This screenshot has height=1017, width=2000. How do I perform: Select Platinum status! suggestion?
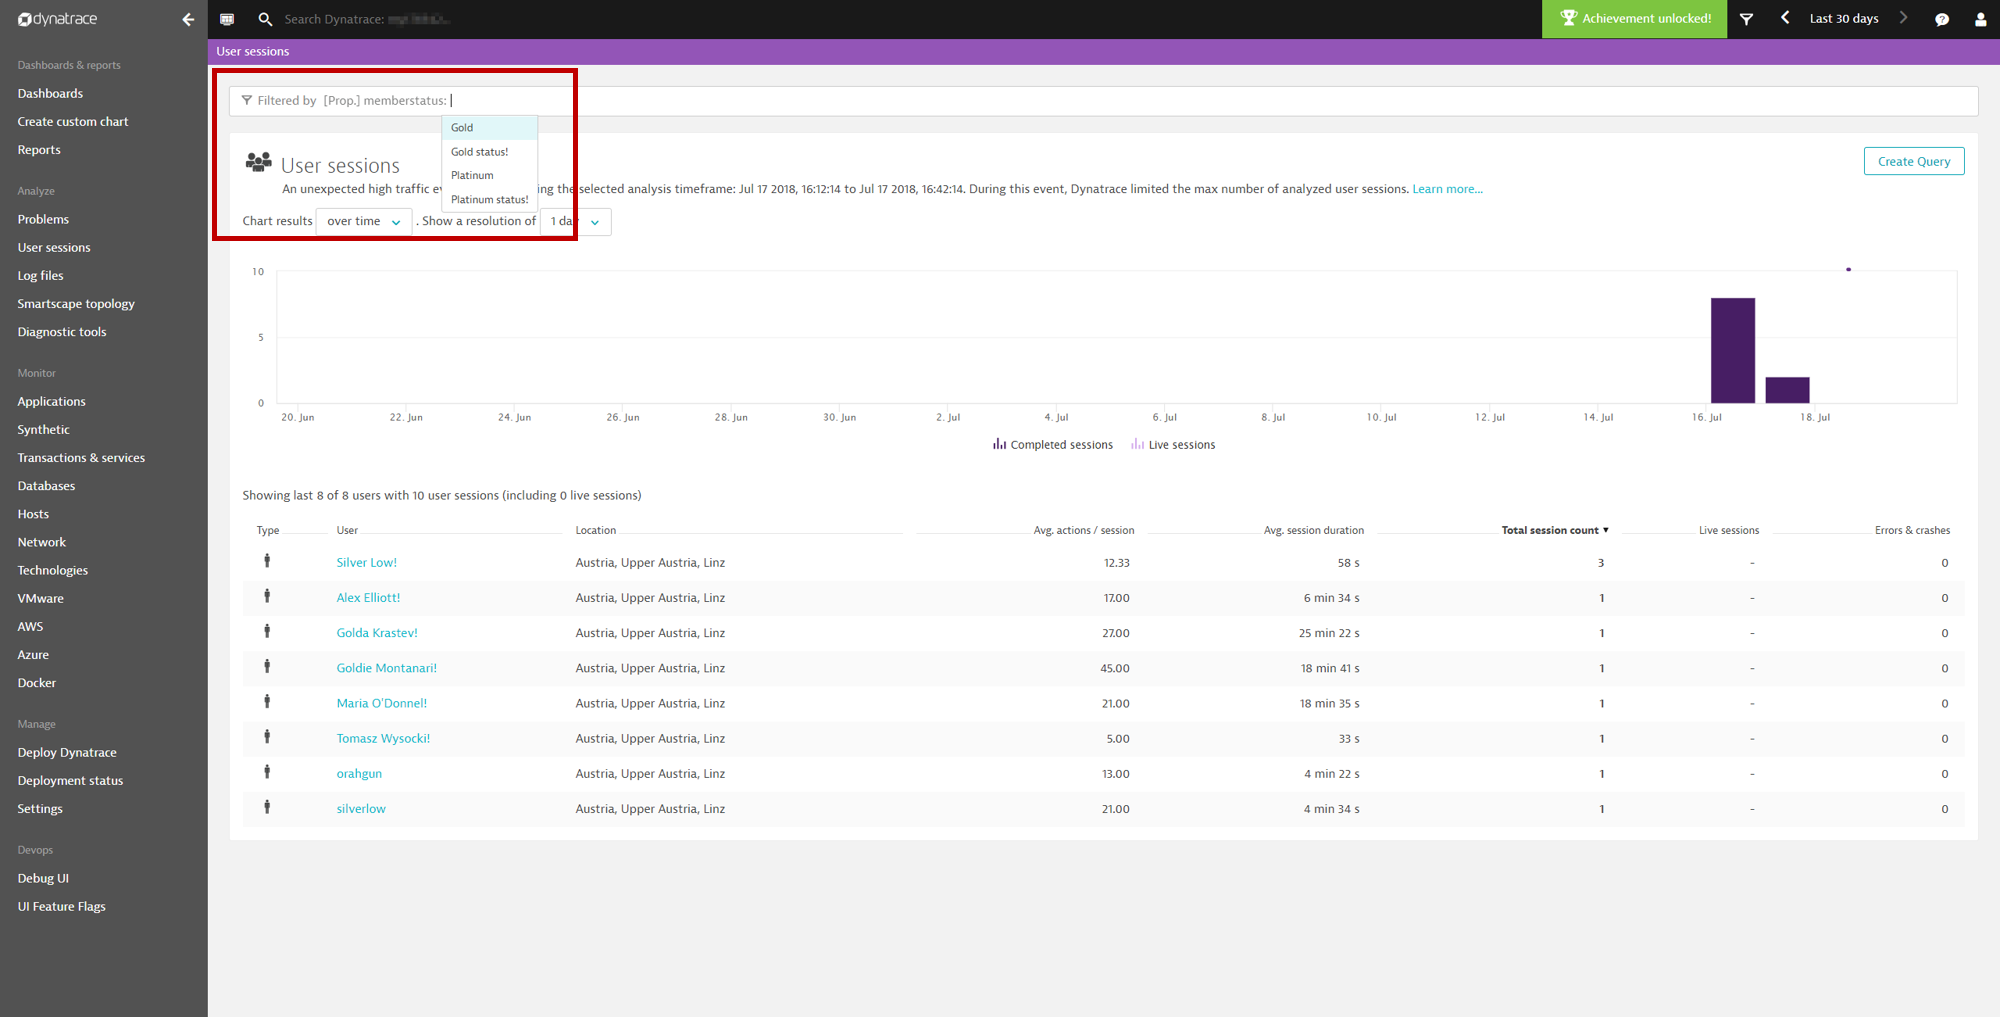490,199
